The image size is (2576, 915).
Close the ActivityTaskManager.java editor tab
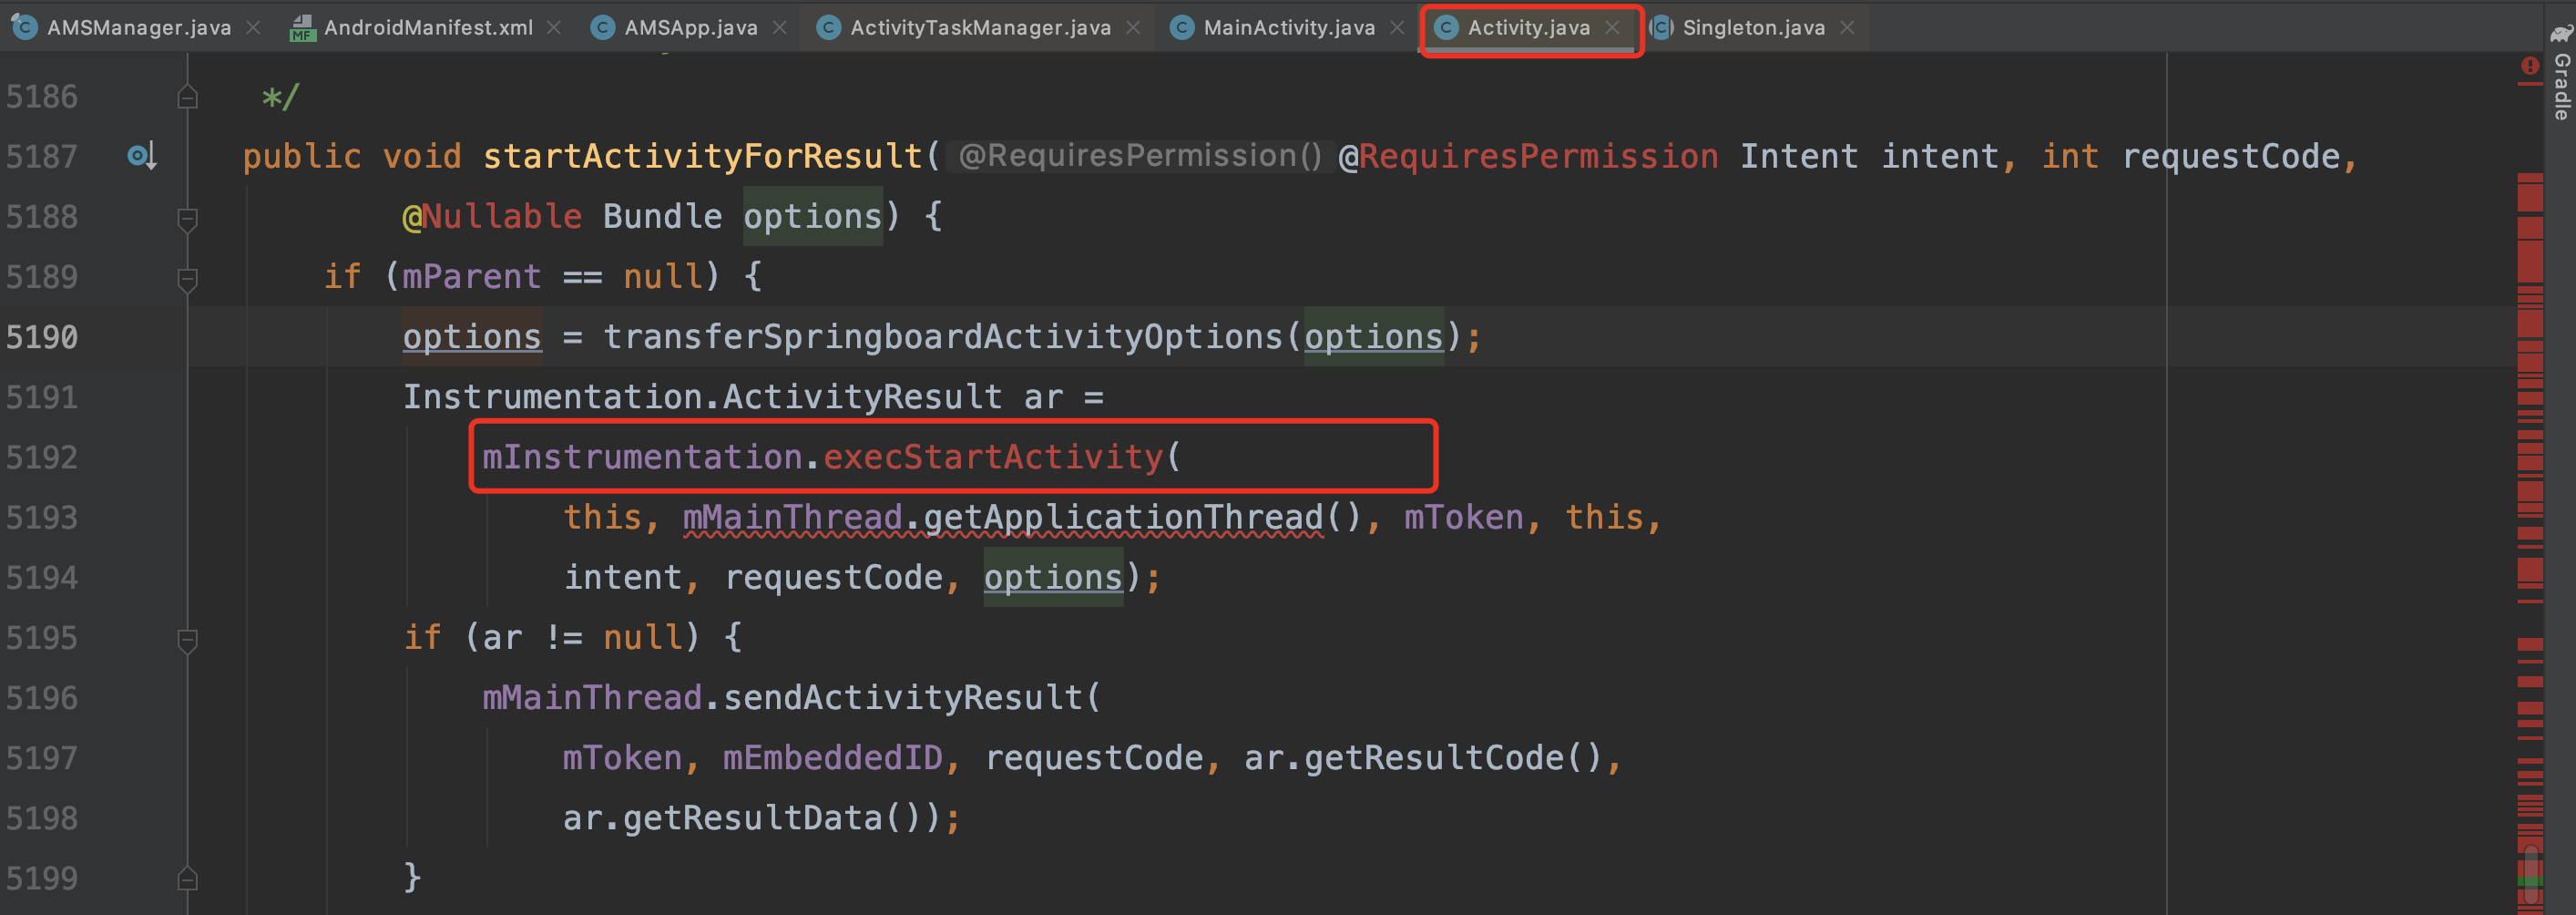tap(1133, 28)
